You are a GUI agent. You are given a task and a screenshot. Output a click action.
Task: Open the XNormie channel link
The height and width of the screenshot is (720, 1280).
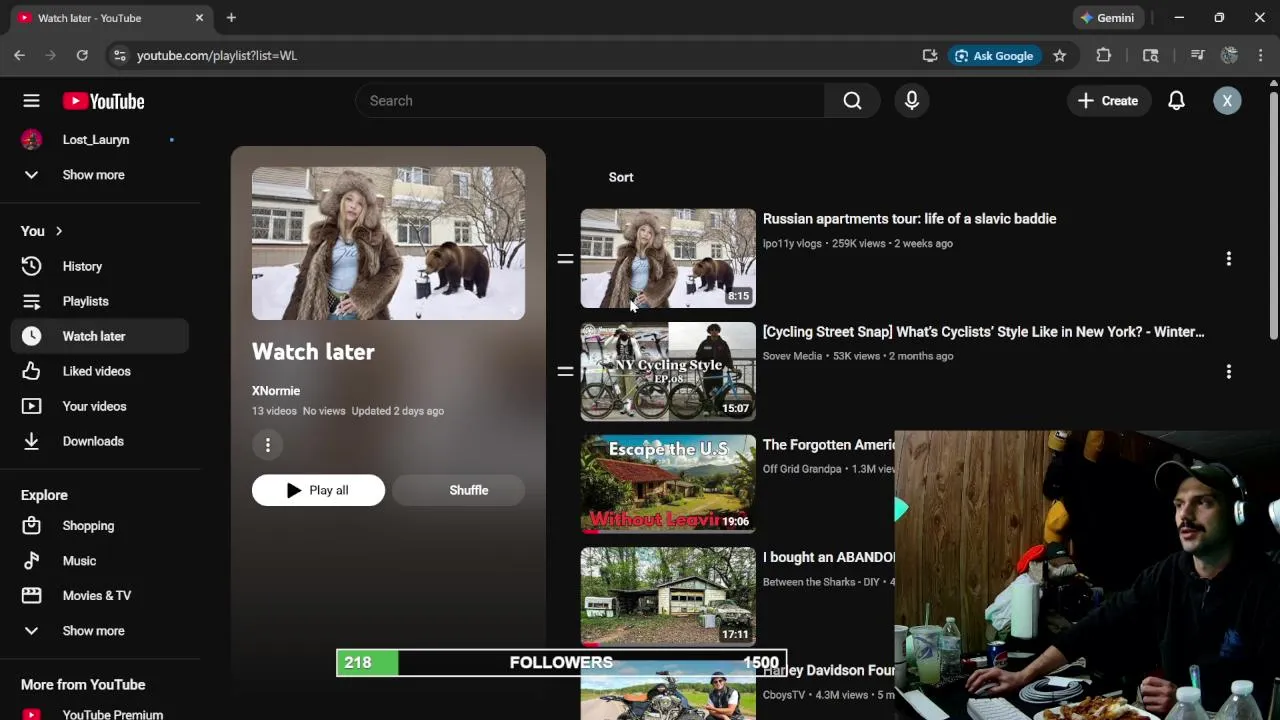click(276, 391)
